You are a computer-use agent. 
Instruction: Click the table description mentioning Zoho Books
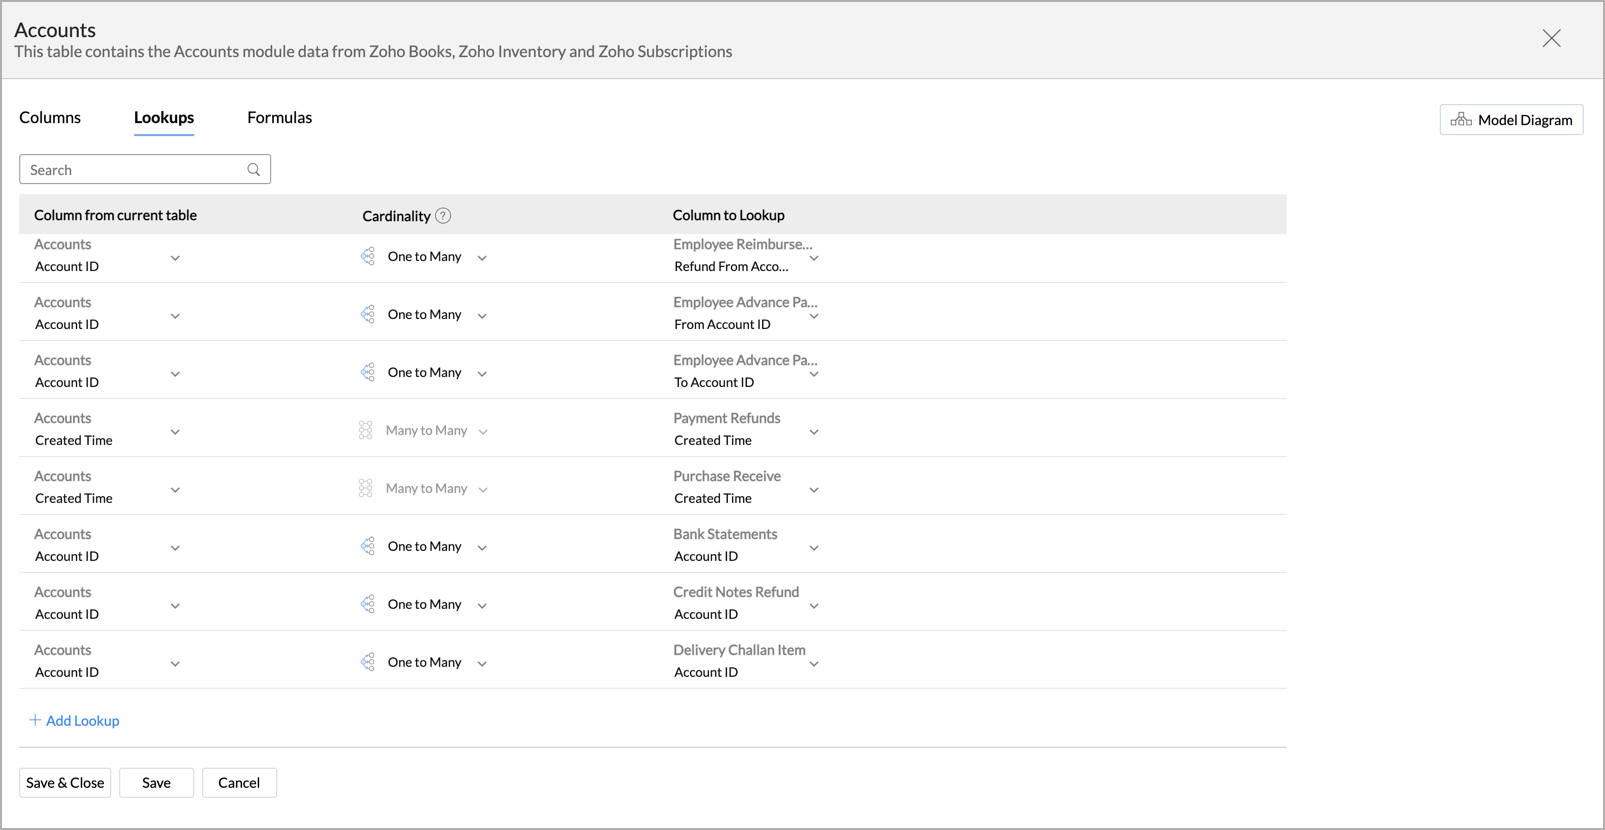click(373, 52)
